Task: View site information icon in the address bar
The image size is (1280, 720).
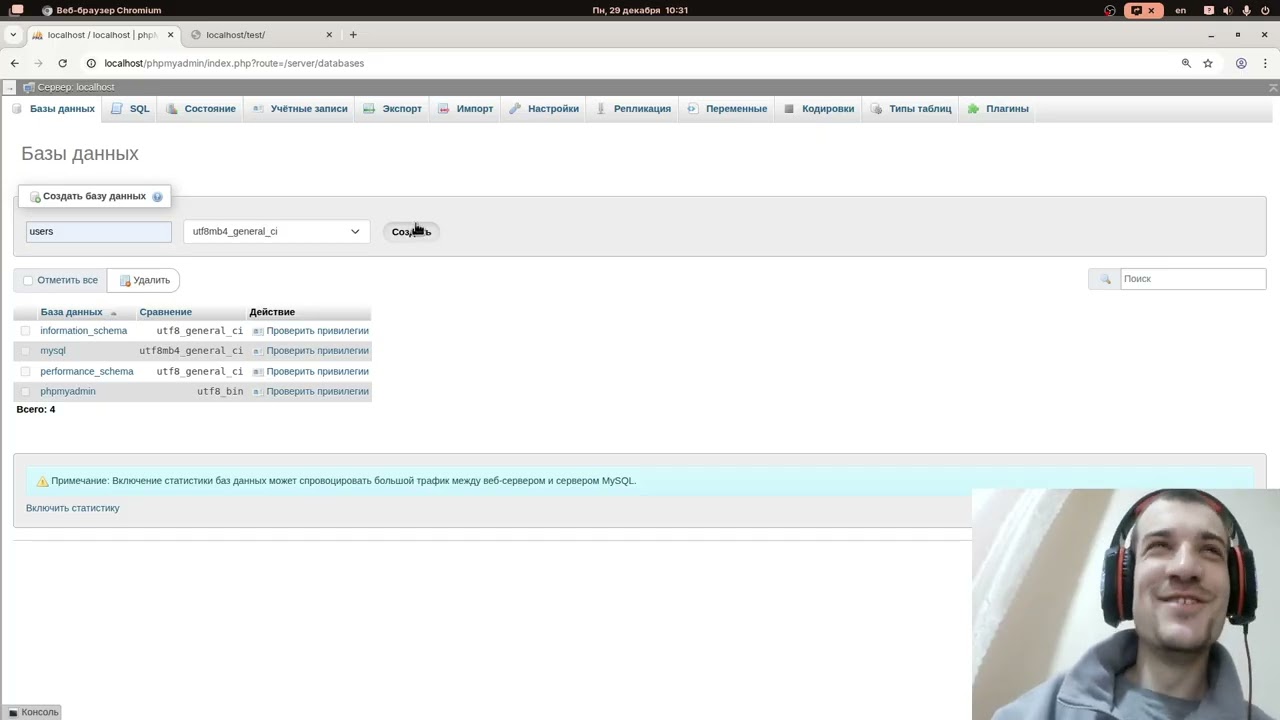Action: pyautogui.click(x=91, y=63)
